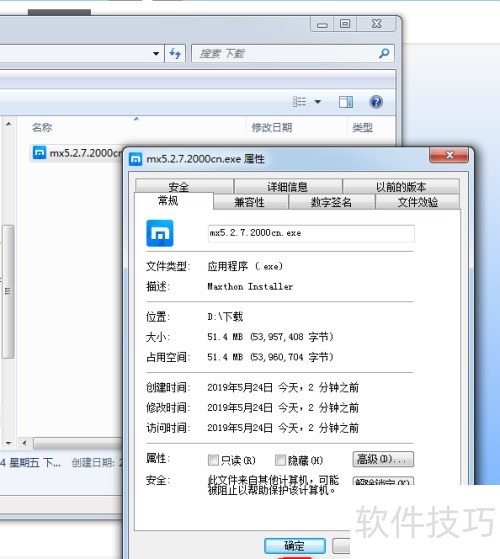
Task: Open the Explorer help question mark icon
Action: (376, 102)
